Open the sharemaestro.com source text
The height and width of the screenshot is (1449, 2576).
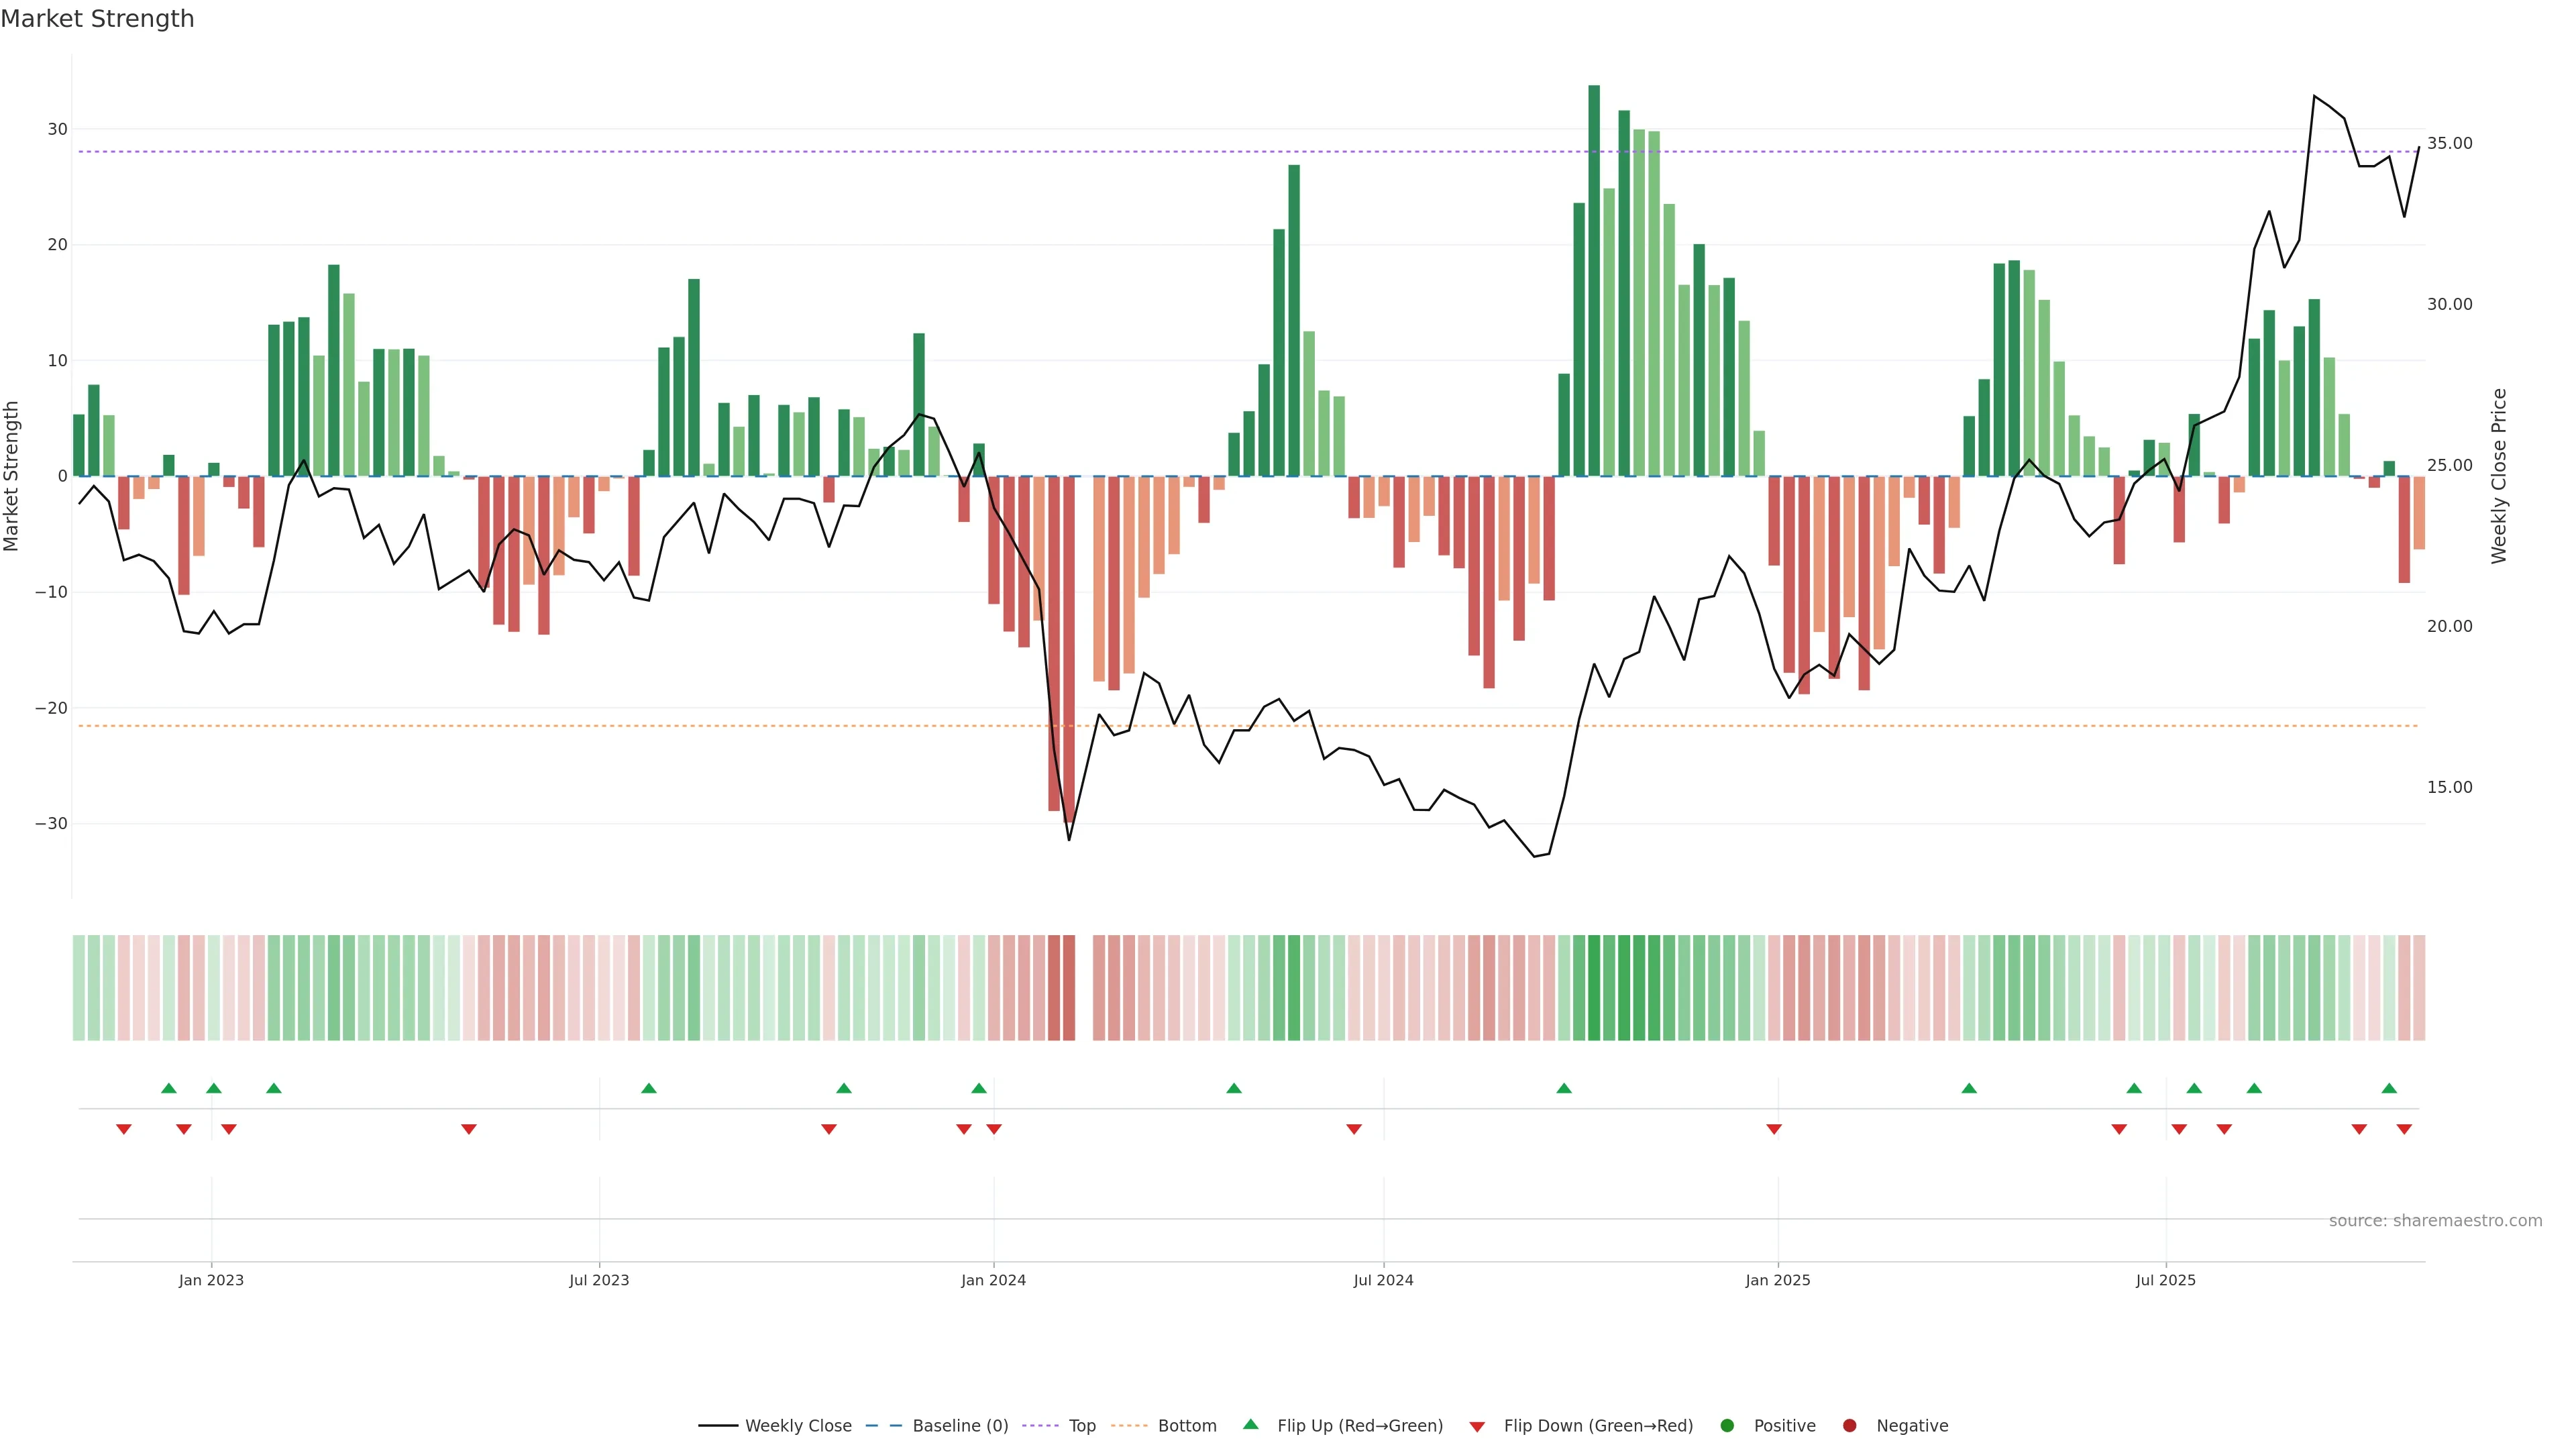[2435, 1220]
